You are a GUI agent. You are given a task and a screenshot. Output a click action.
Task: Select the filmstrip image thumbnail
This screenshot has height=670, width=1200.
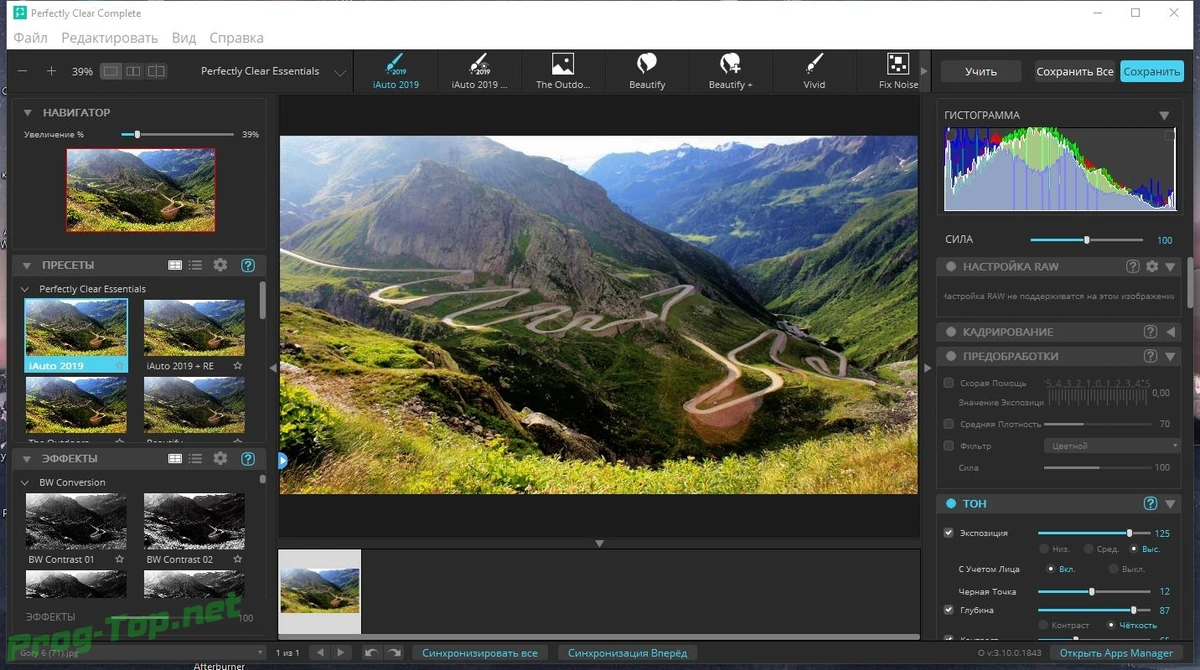click(x=319, y=591)
